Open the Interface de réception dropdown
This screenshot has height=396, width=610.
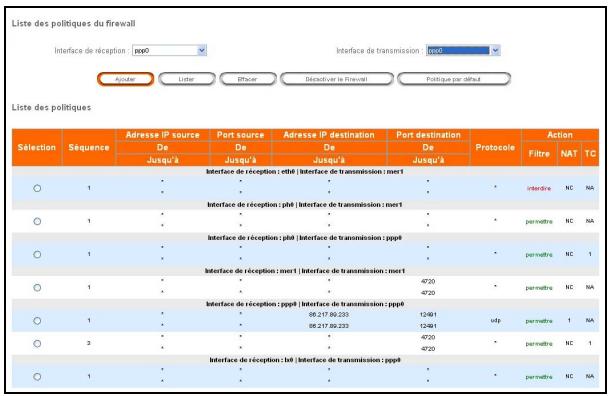(x=169, y=51)
